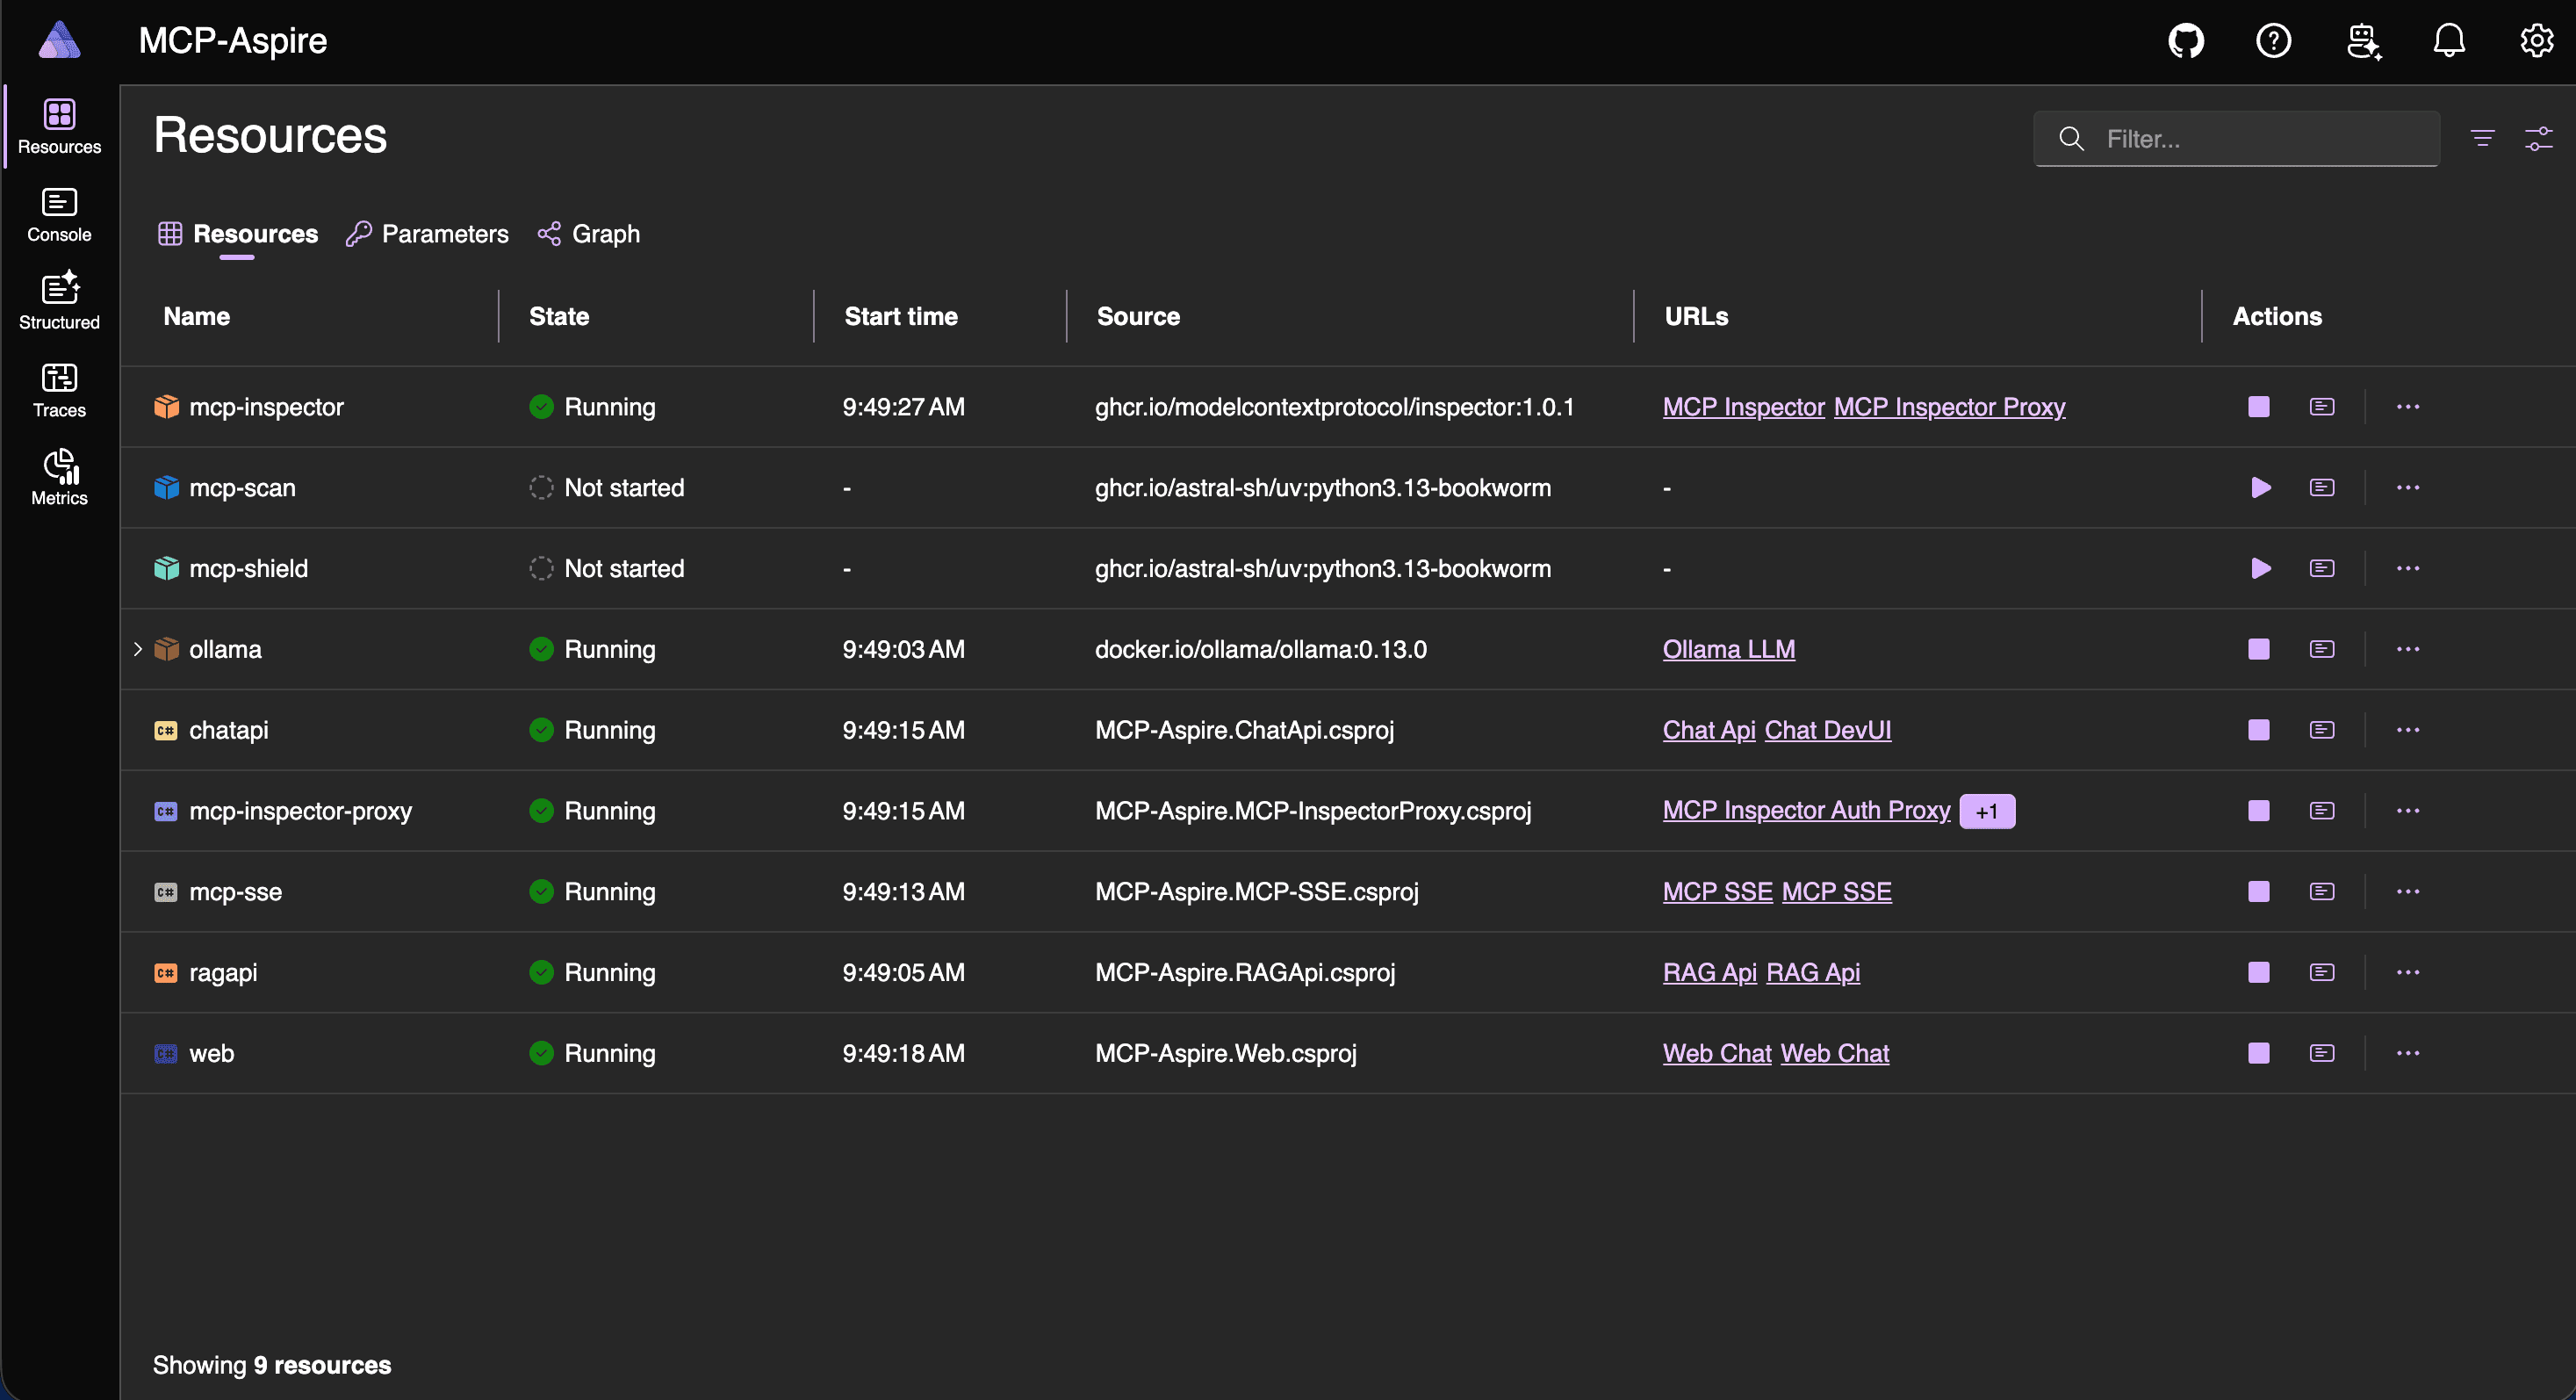
Task: Open more actions menu for mcp-scan
Action: (x=2408, y=488)
